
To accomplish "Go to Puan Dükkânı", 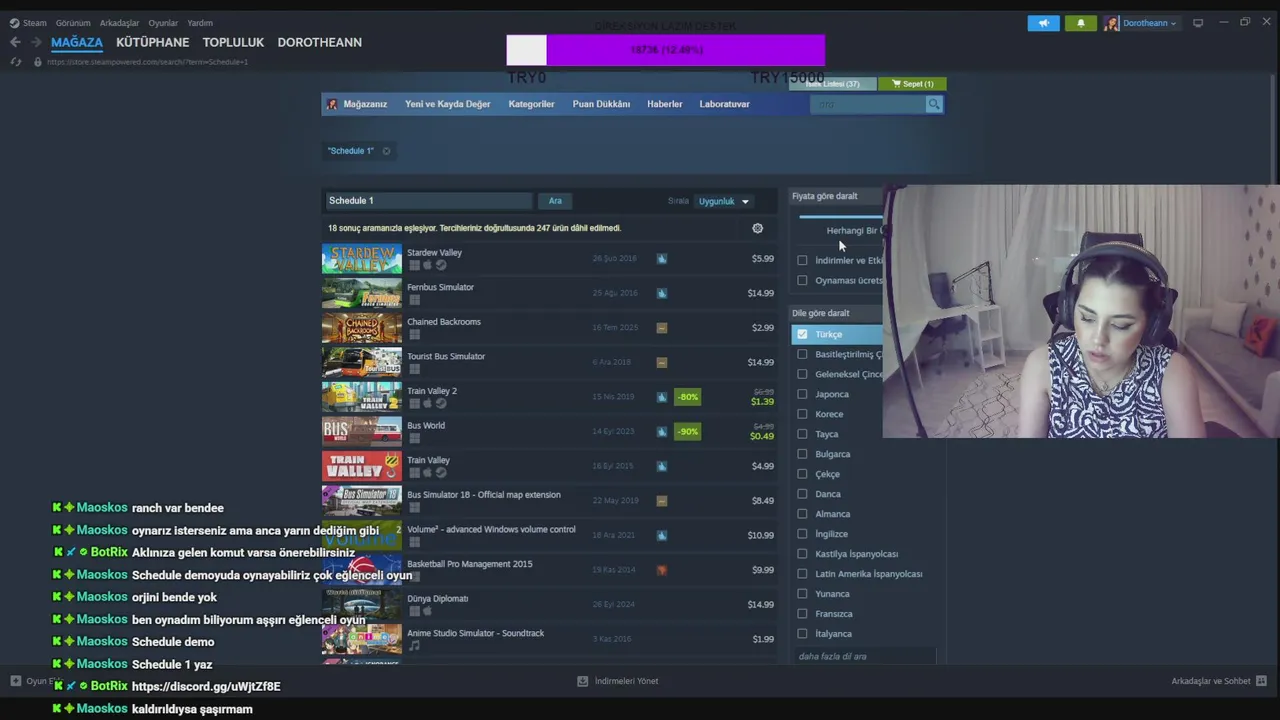I will click(601, 104).
